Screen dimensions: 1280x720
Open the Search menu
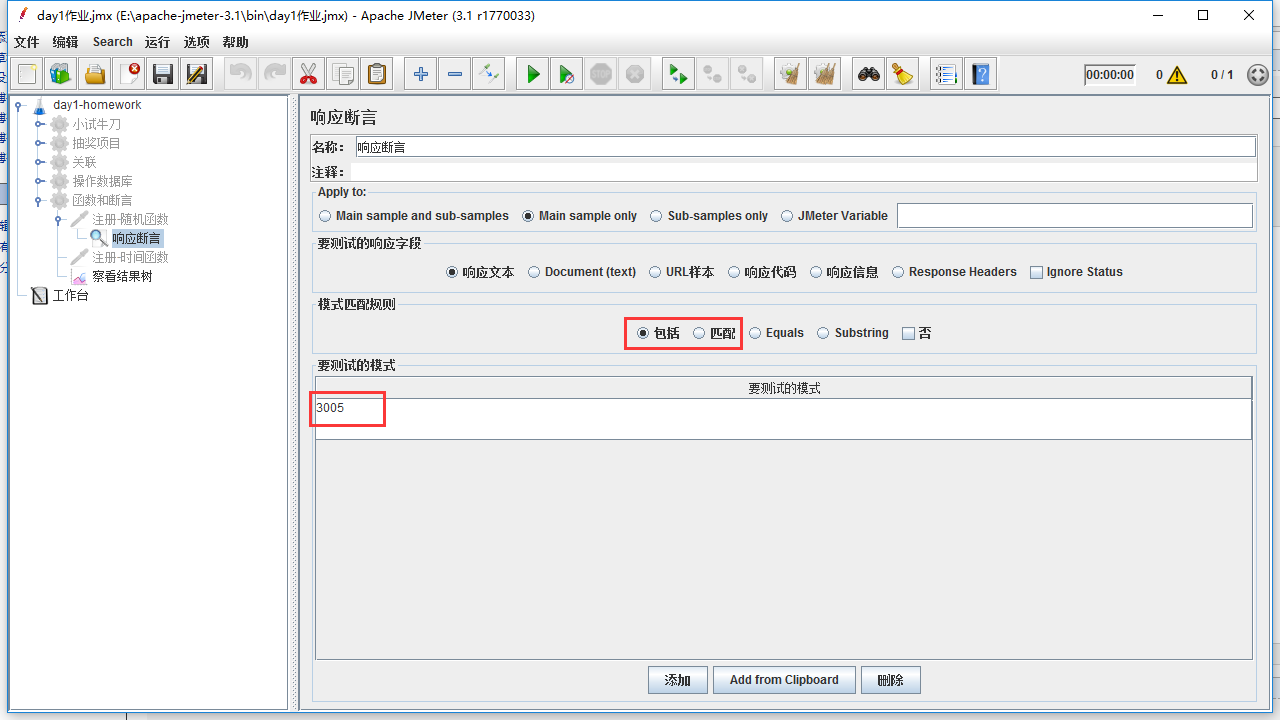[x=112, y=42]
